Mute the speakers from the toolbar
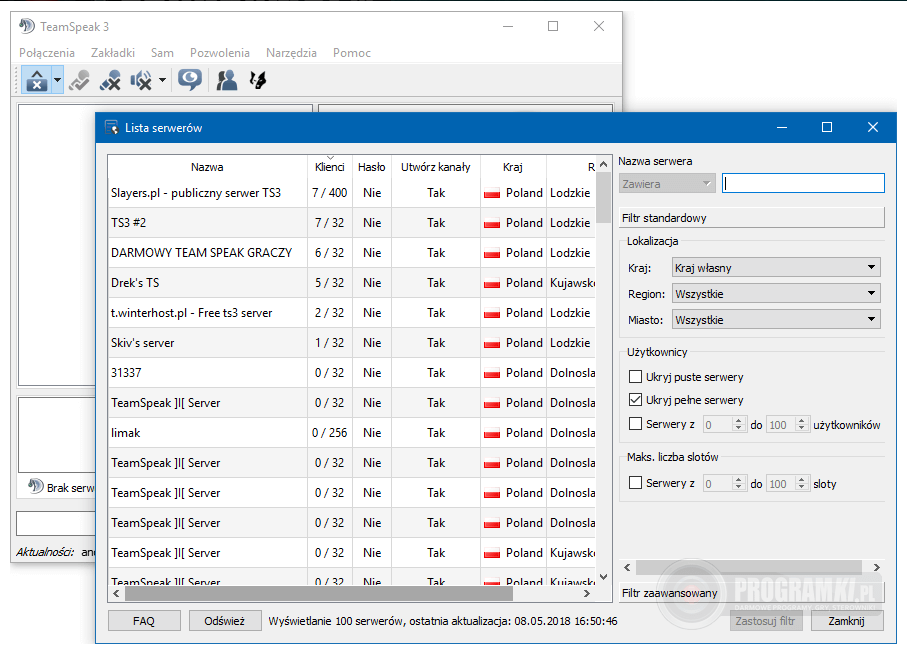Screen dimensions: 907x653 pos(141,80)
